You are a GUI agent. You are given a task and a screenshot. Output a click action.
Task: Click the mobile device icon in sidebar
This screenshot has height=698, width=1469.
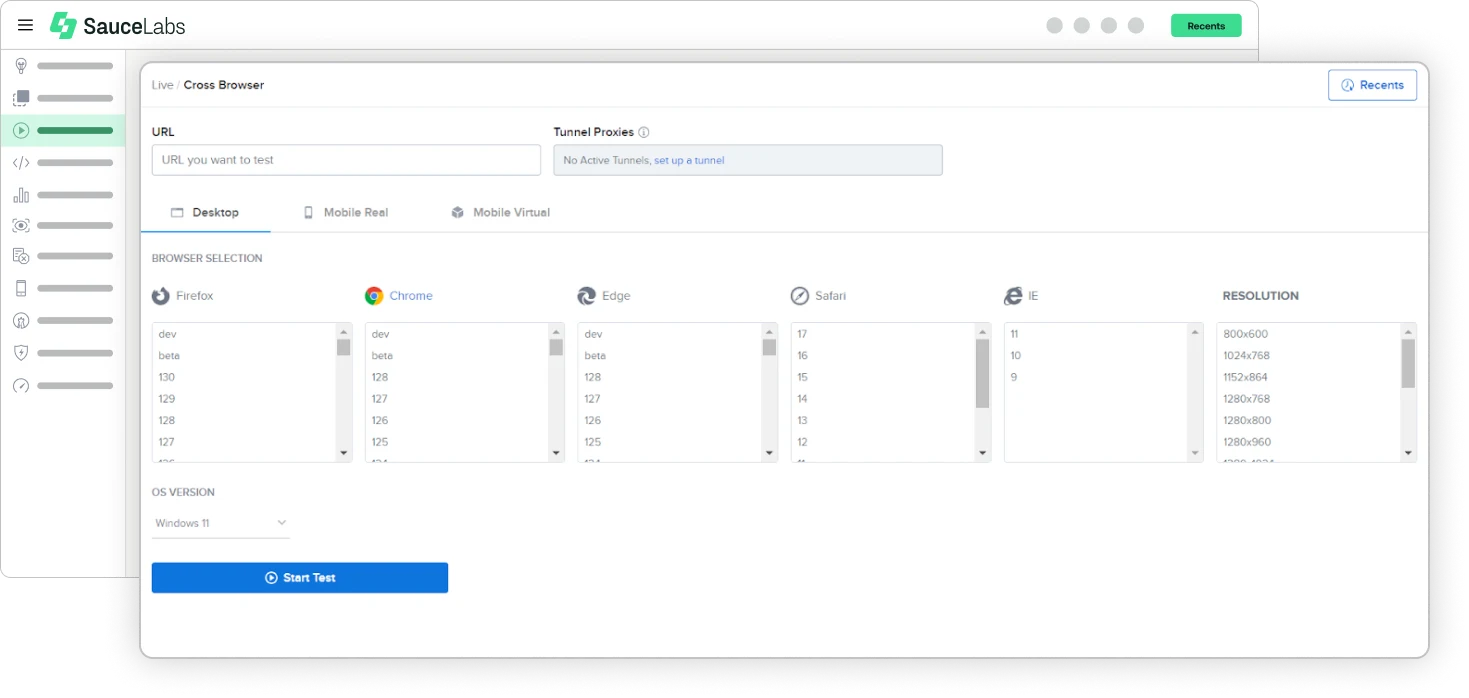pos(21,288)
